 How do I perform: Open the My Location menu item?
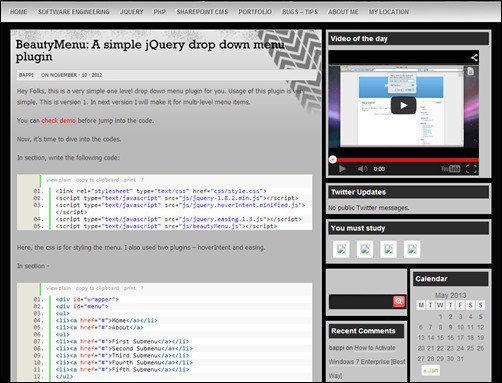(389, 12)
